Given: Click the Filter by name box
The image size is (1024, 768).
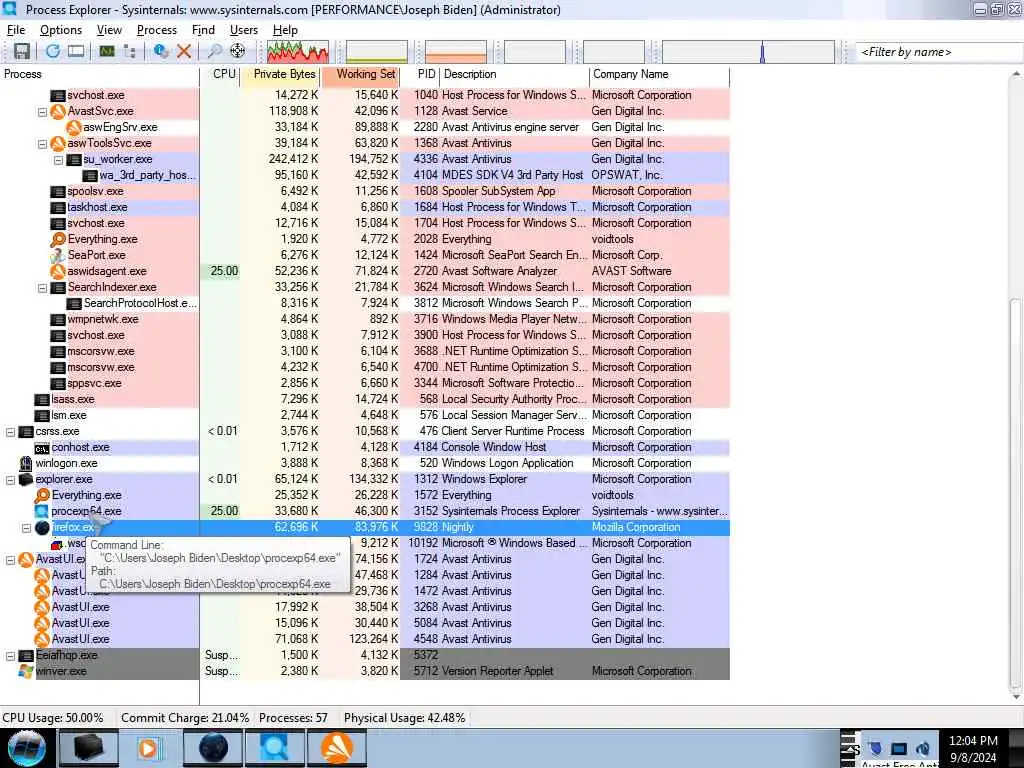Looking at the screenshot, I should coord(938,52).
